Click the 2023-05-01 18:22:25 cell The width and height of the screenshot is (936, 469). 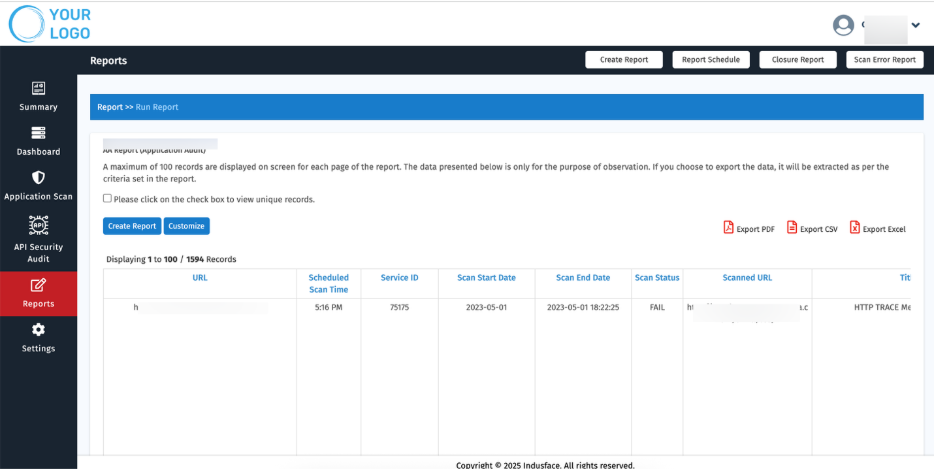[x=583, y=308]
